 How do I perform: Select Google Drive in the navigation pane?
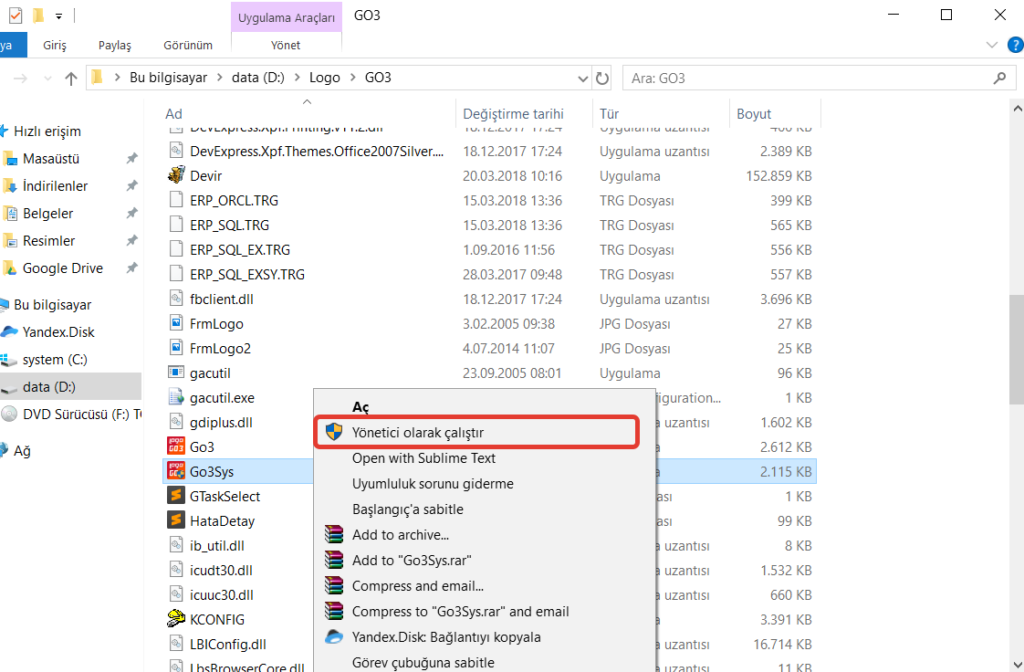click(x=62, y=268)
